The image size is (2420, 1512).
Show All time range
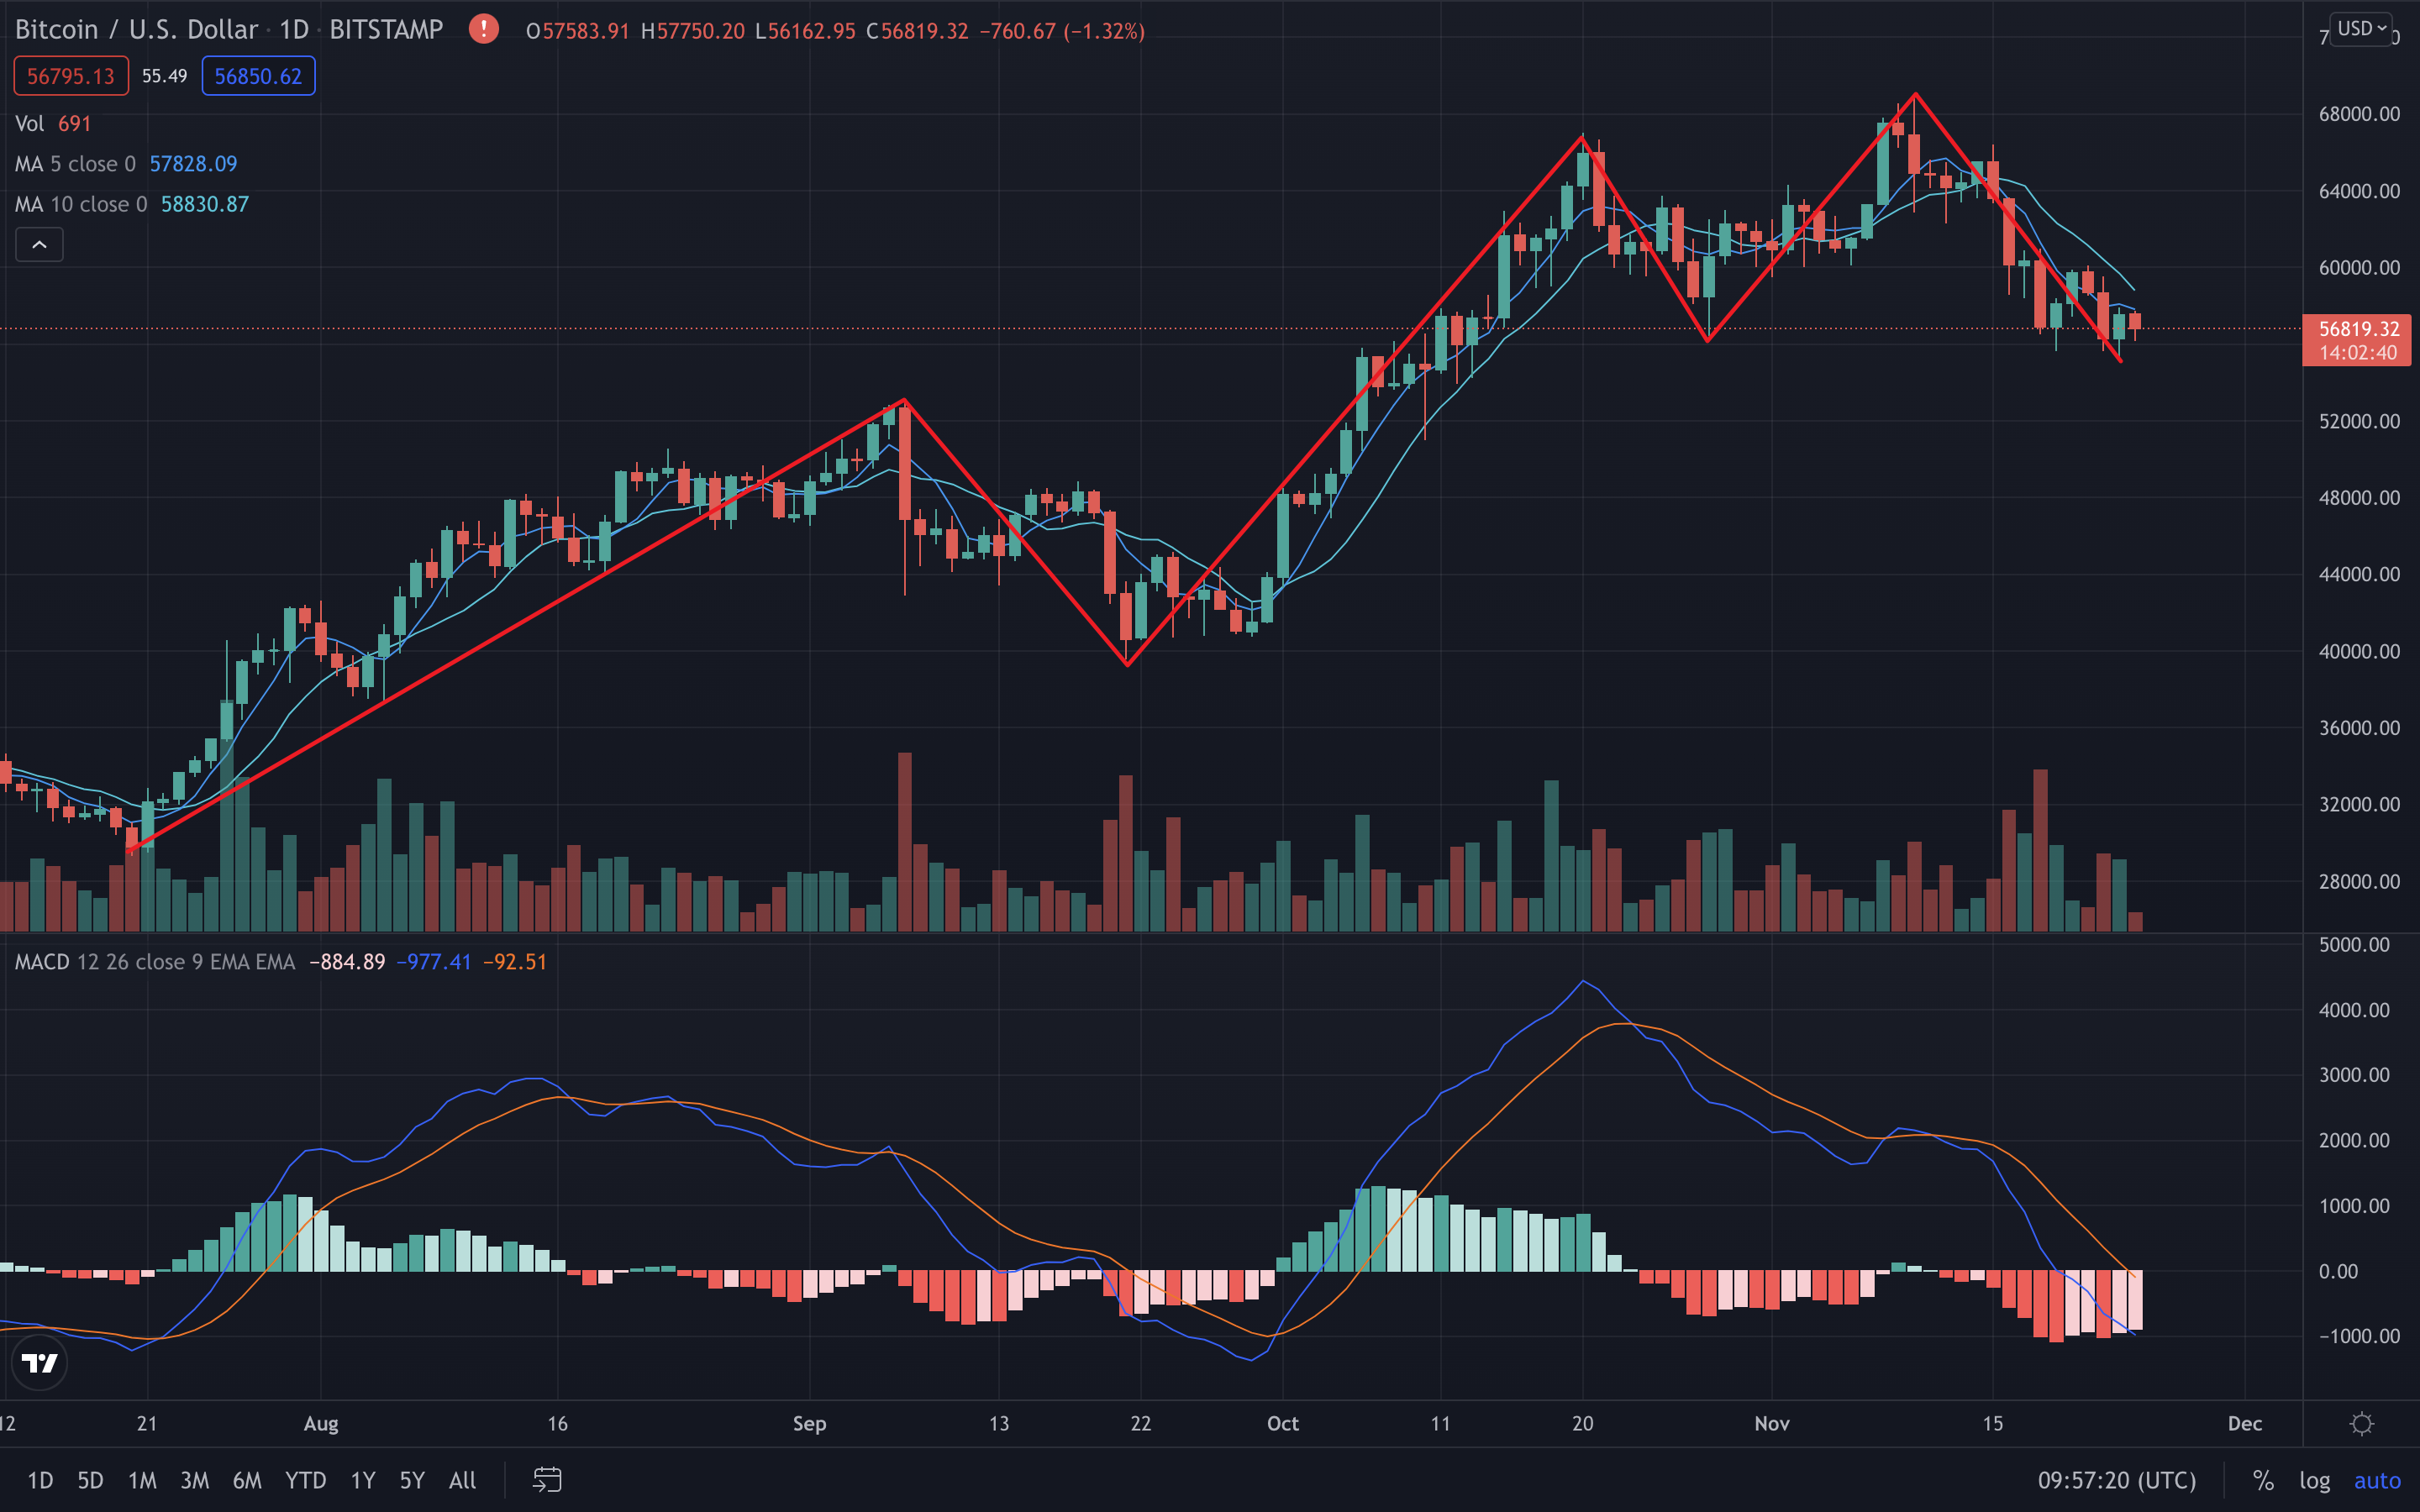click(x=462, y=1480)
